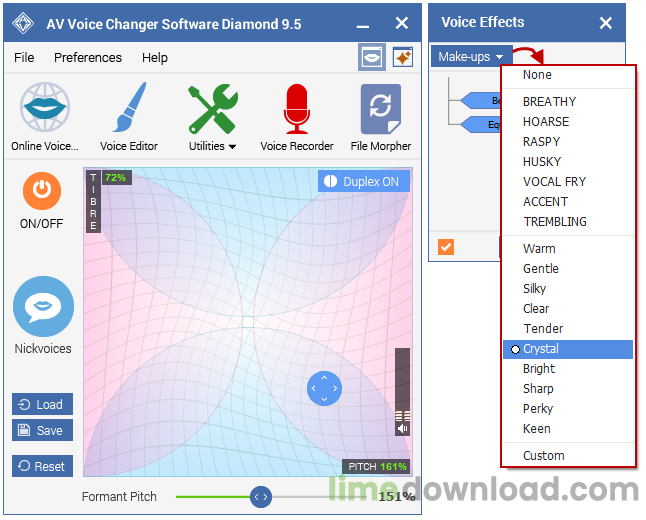Click the Load button
This screenshot has height=520, width=646.
[x=42, y=404]
